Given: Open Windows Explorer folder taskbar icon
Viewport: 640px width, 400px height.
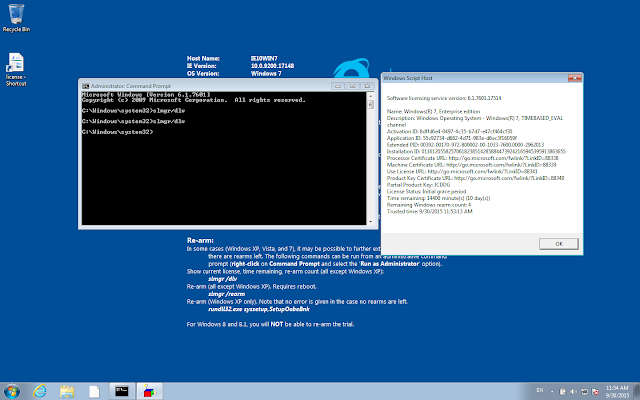Looking at the screenshot, I should [x=67, y=391].
